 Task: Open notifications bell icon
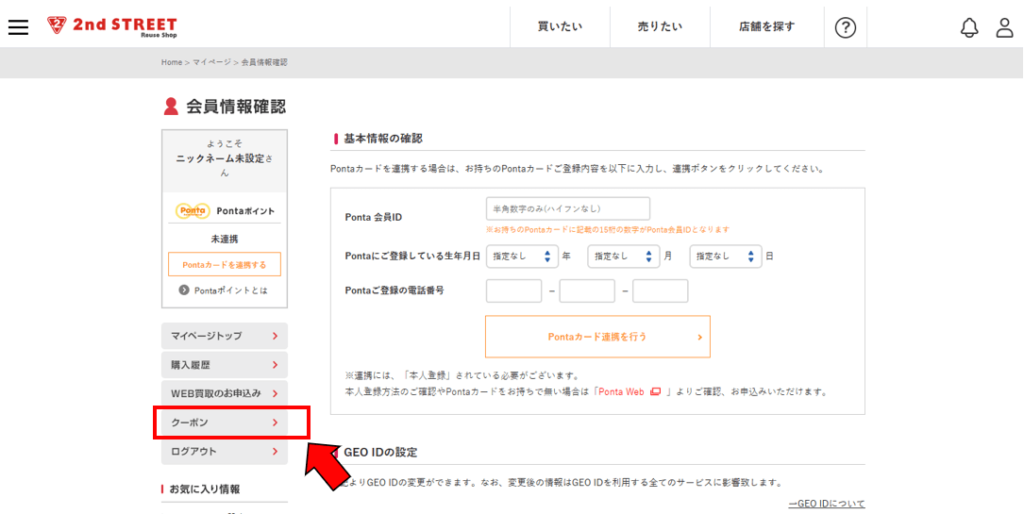point(969,27)
